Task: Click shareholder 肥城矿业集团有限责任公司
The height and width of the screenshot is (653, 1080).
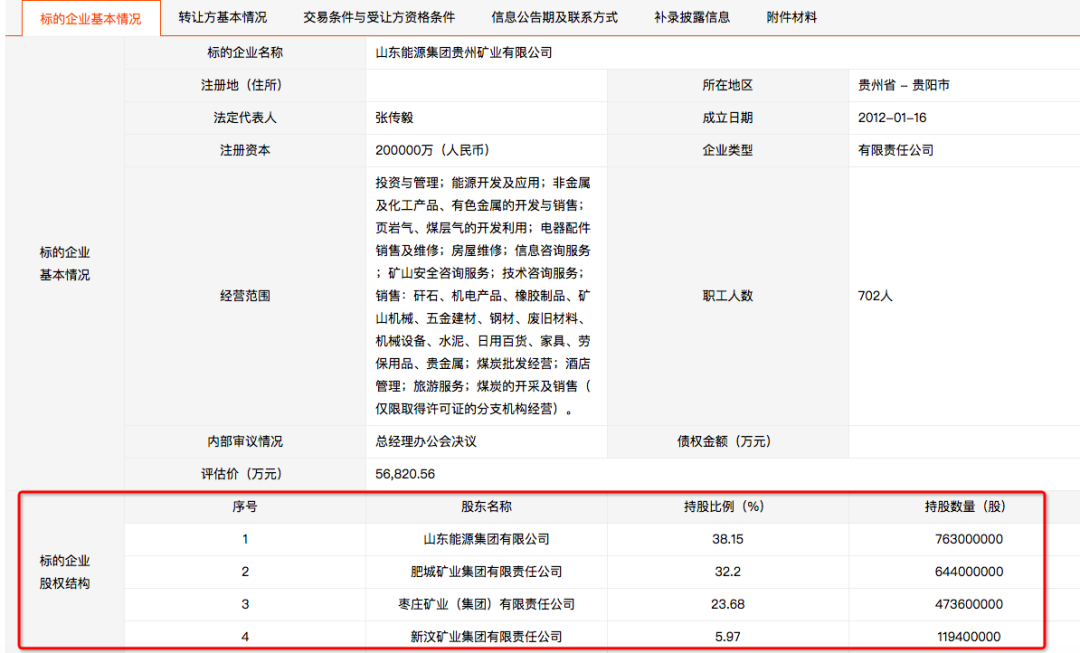Action: [486, 572]
